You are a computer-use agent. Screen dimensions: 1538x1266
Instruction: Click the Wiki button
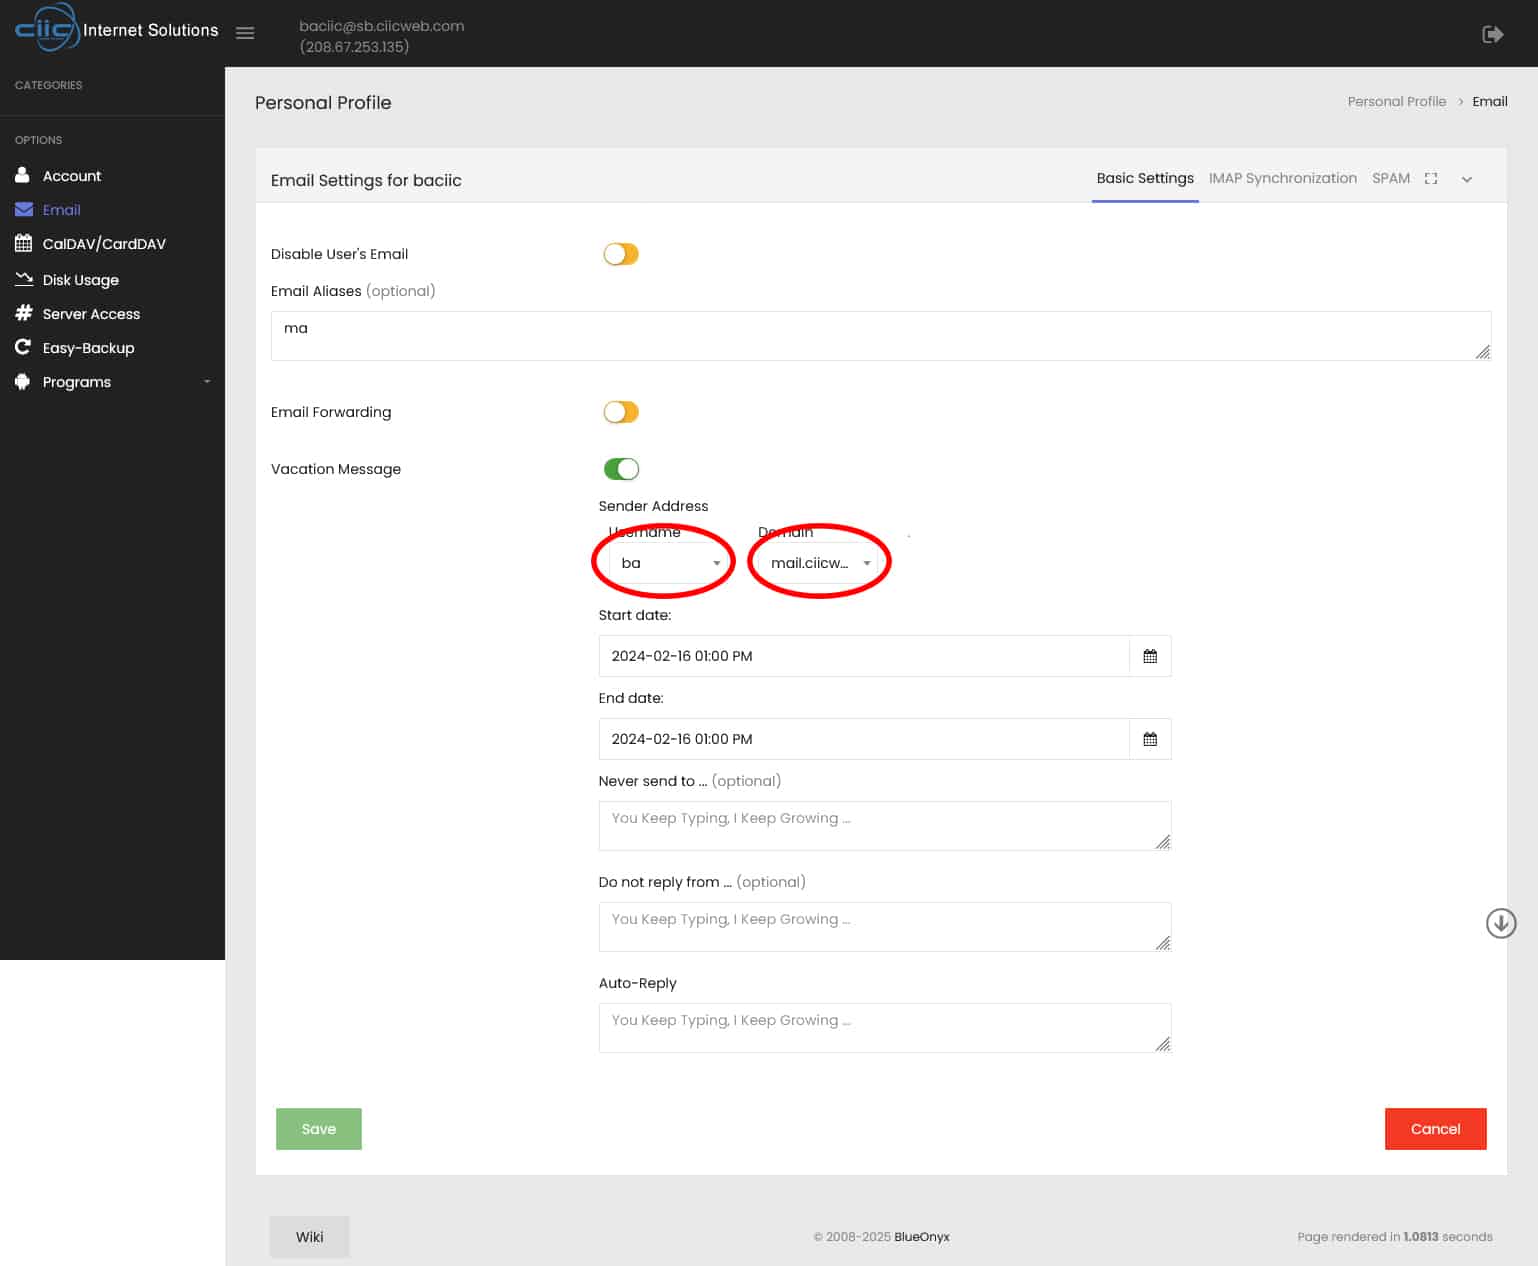[x=310, y=1237]
